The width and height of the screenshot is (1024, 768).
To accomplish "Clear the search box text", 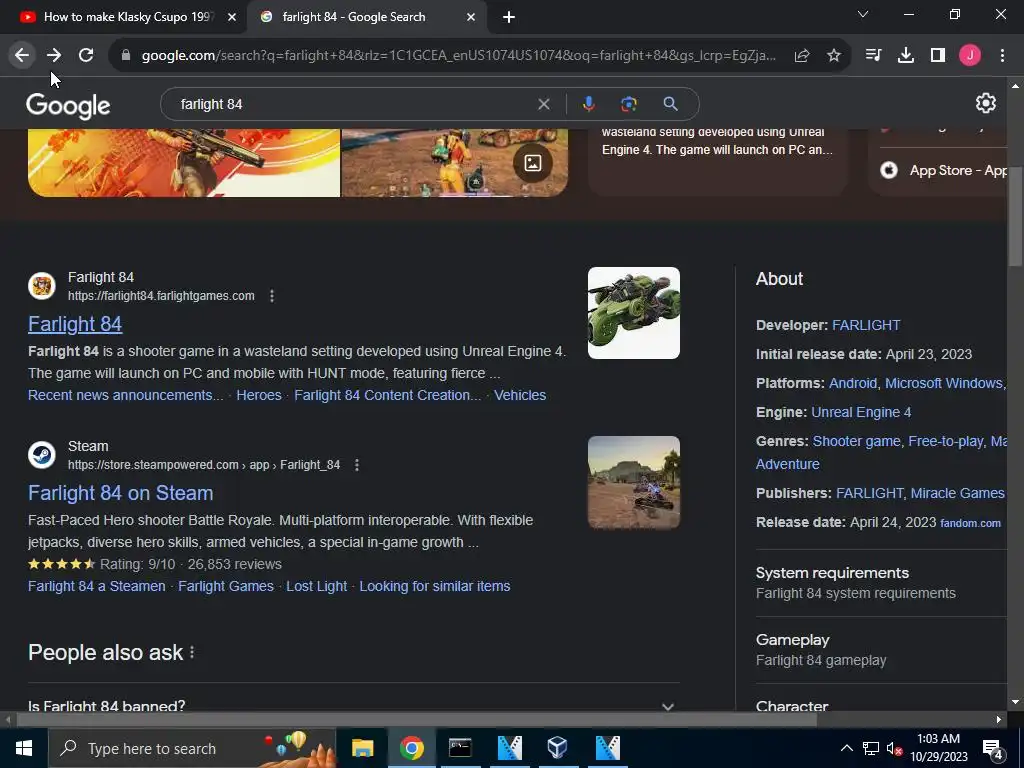I will tap(543, 104).
